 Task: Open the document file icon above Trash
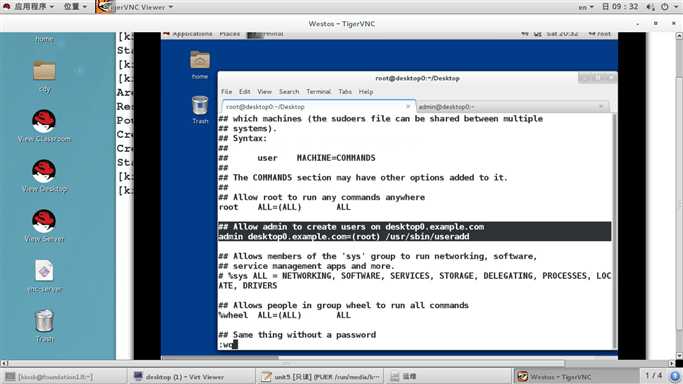coord(44,271)
